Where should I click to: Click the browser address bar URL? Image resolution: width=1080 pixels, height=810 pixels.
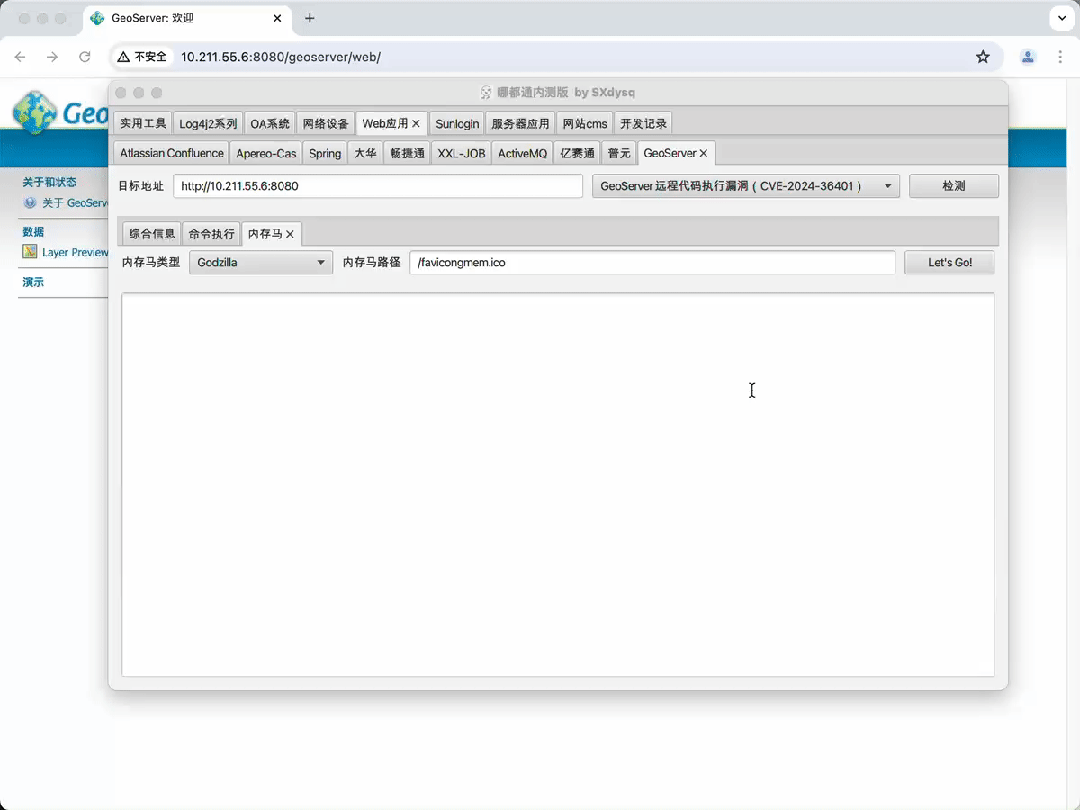(281, 57)
